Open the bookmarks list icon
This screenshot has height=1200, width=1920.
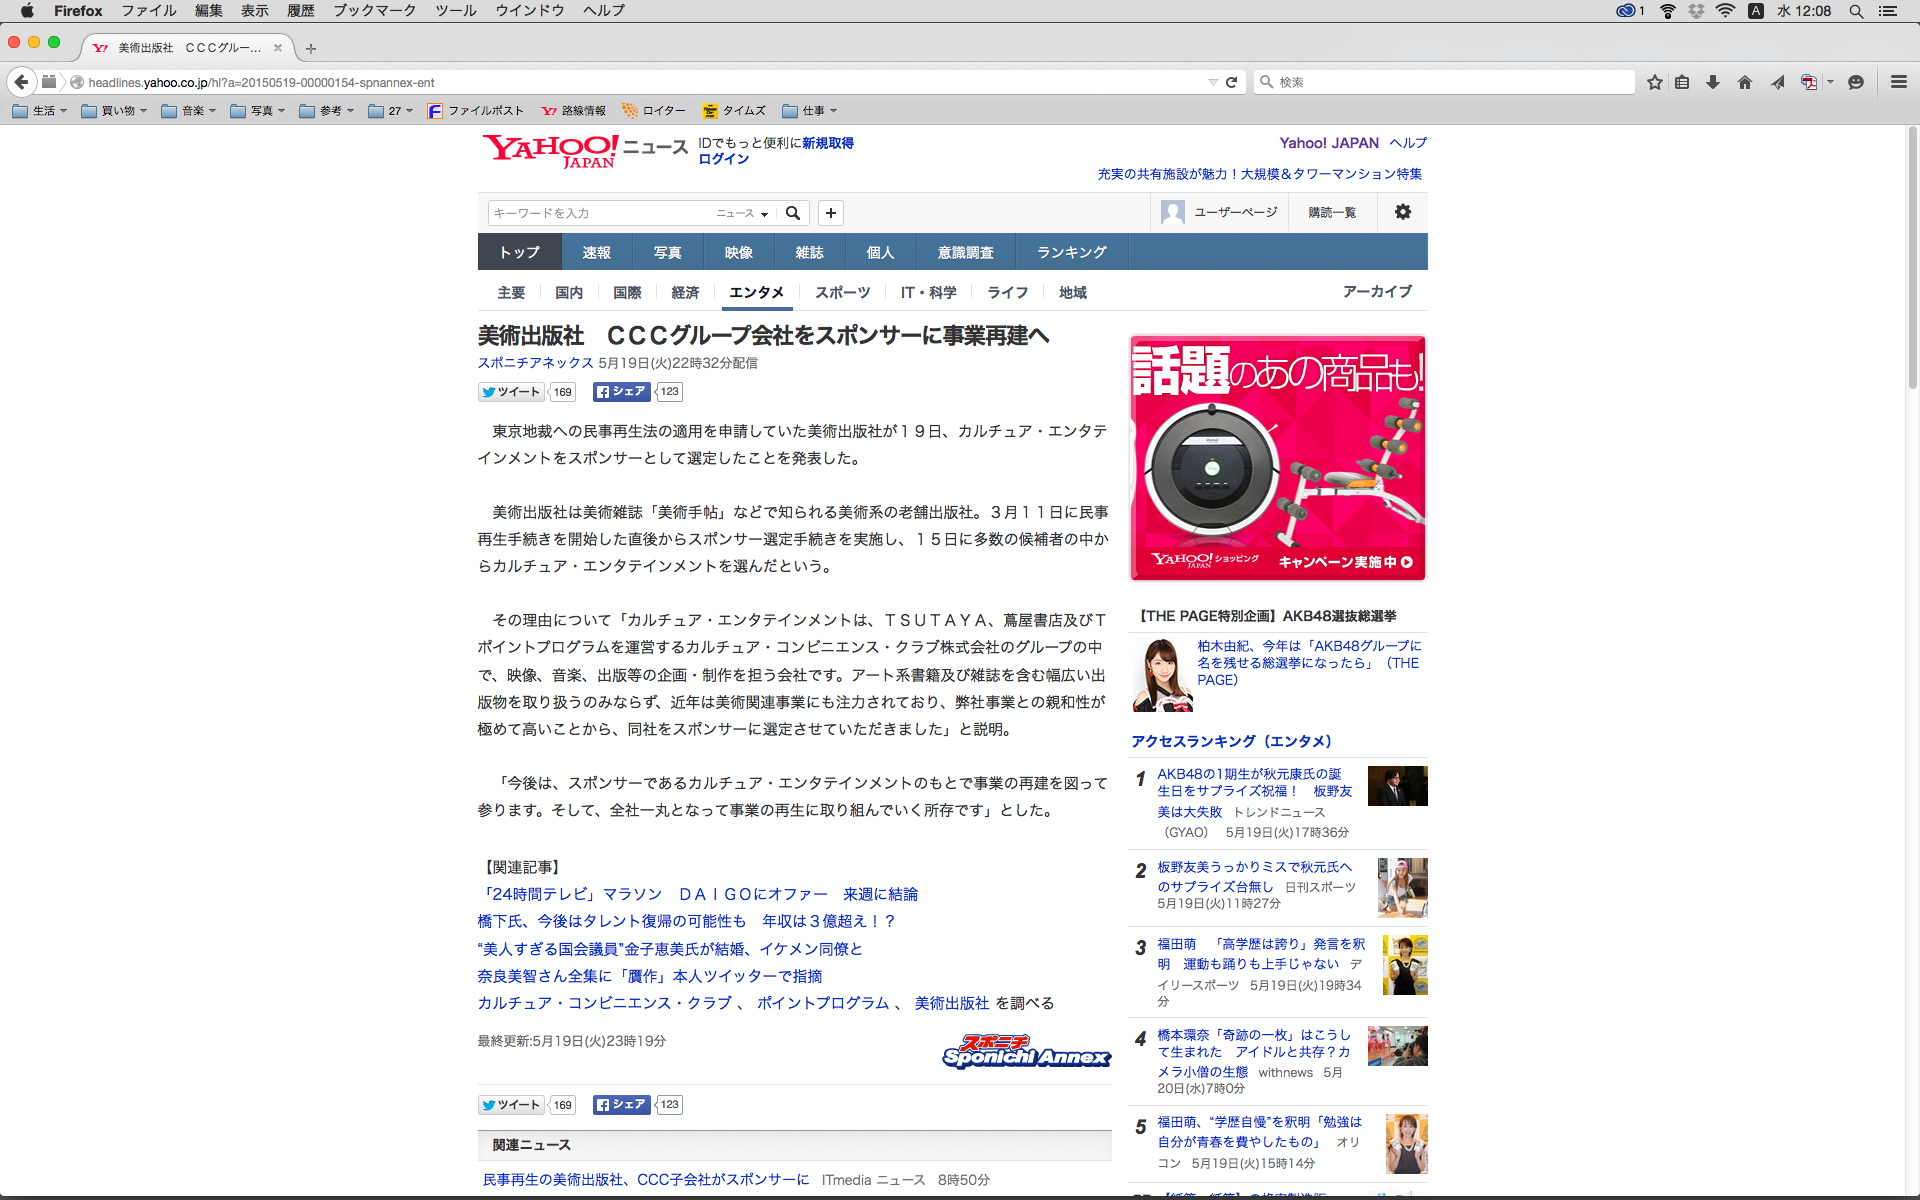1683,82
